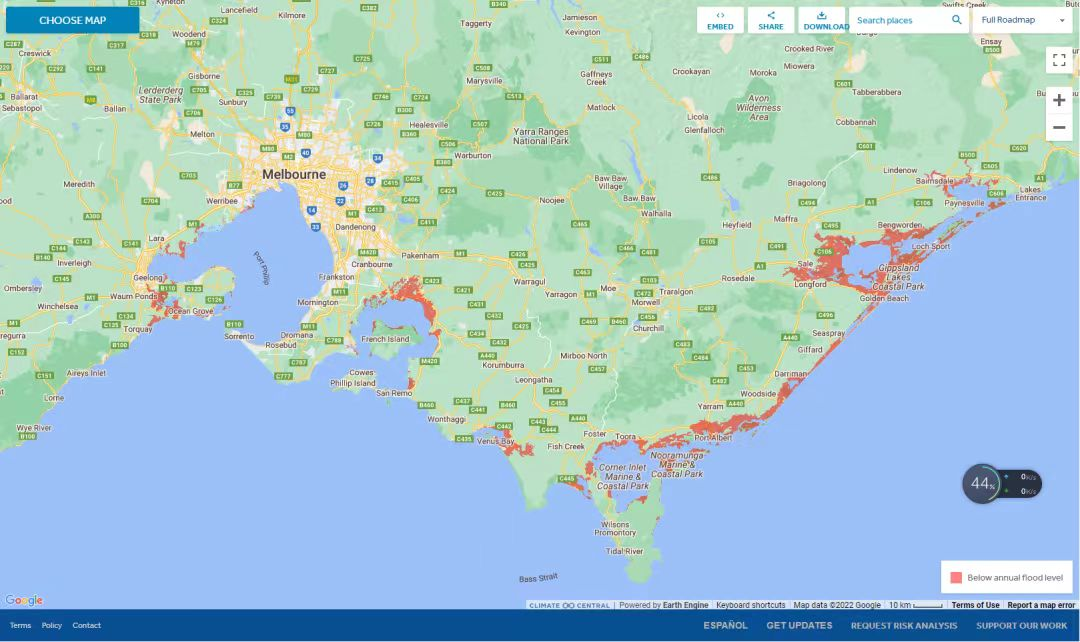This screenshot has width=1080, height=642.
Task: Click the Google logo on map
Action: [x=24, y=600]
